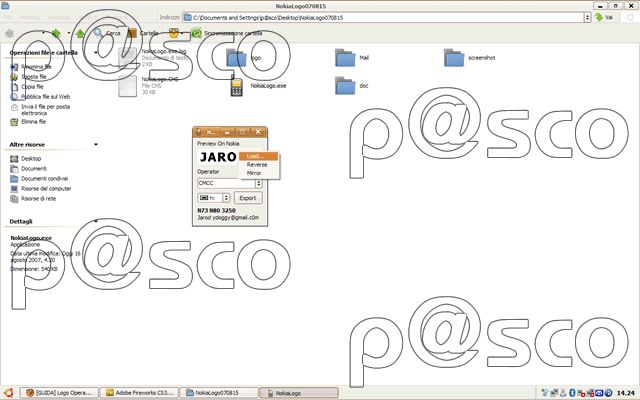Toggle the Cartelle folders pane
This screenshot has height=400, width=640.
(x=143, y=33)
